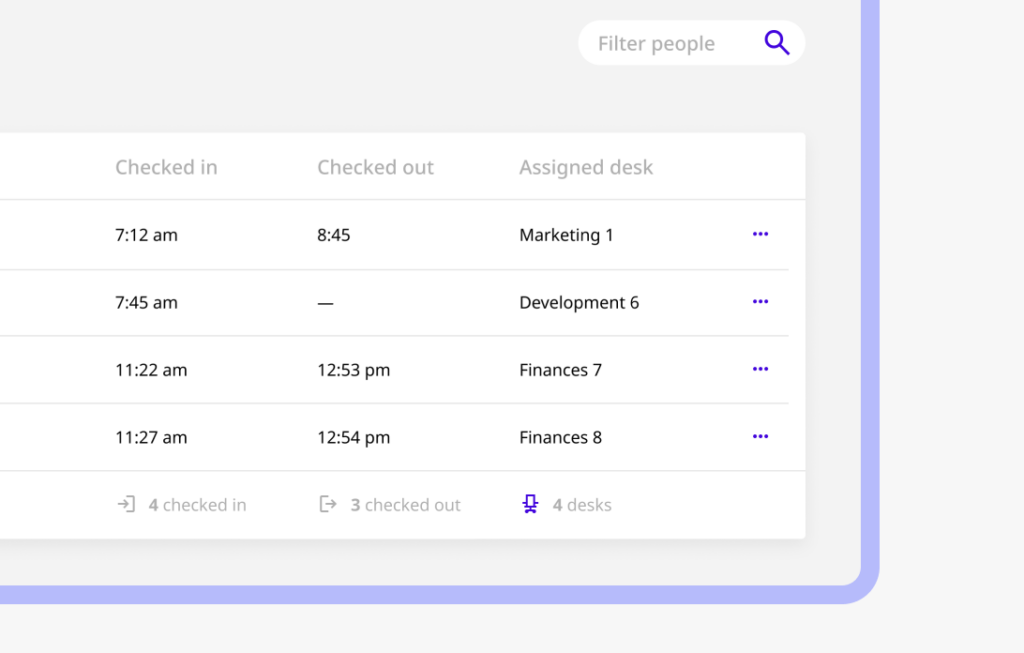Viewport: 1024px width, 653px height.
Task: Select the 12:54 pm checked out time
Action: pyautogui.click(x=353, y=438)
